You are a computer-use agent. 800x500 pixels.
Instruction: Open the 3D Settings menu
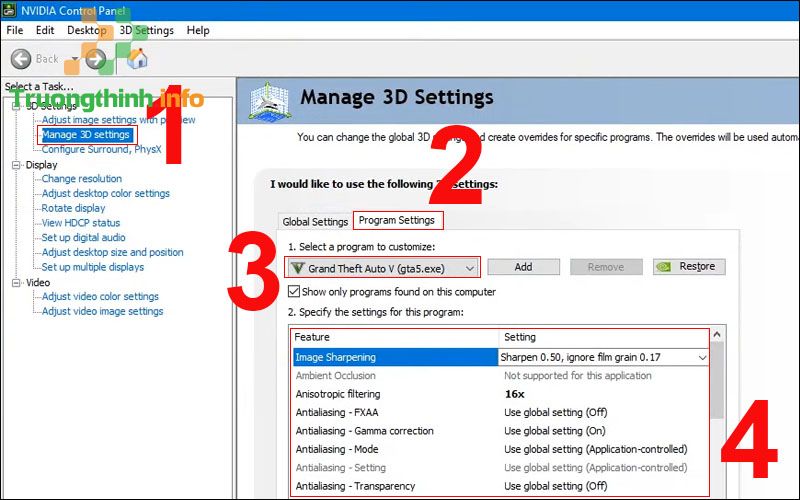[146, 31]
